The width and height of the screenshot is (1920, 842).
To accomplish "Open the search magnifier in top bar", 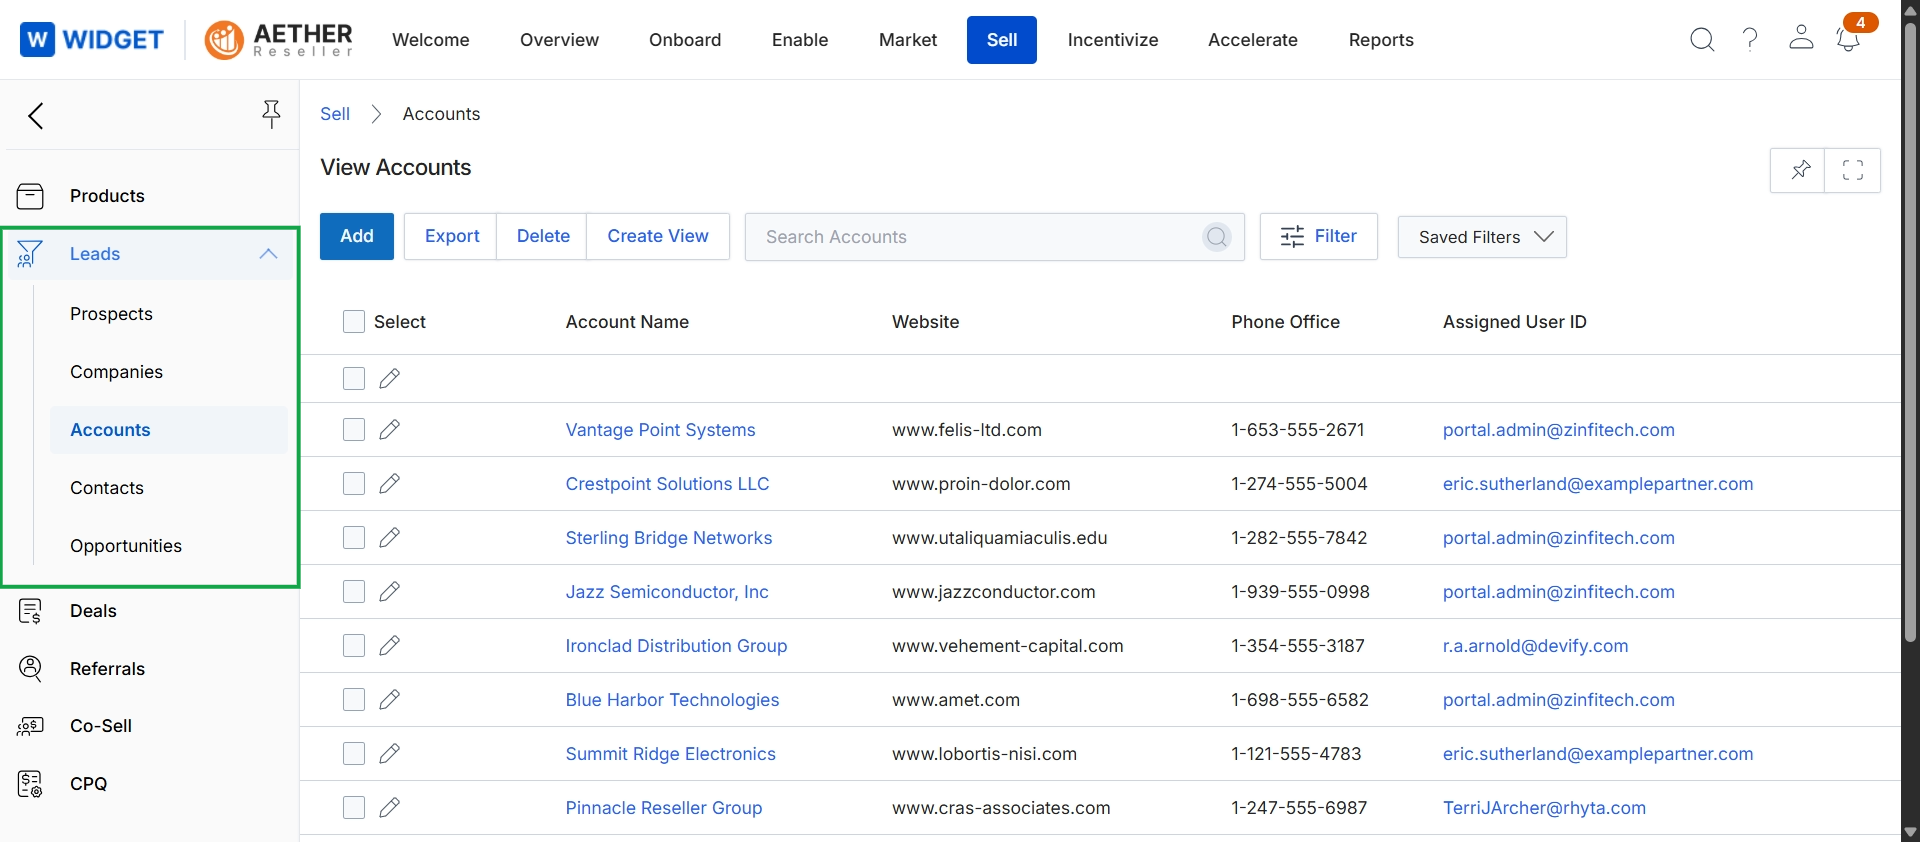I will pos(1702,40).
